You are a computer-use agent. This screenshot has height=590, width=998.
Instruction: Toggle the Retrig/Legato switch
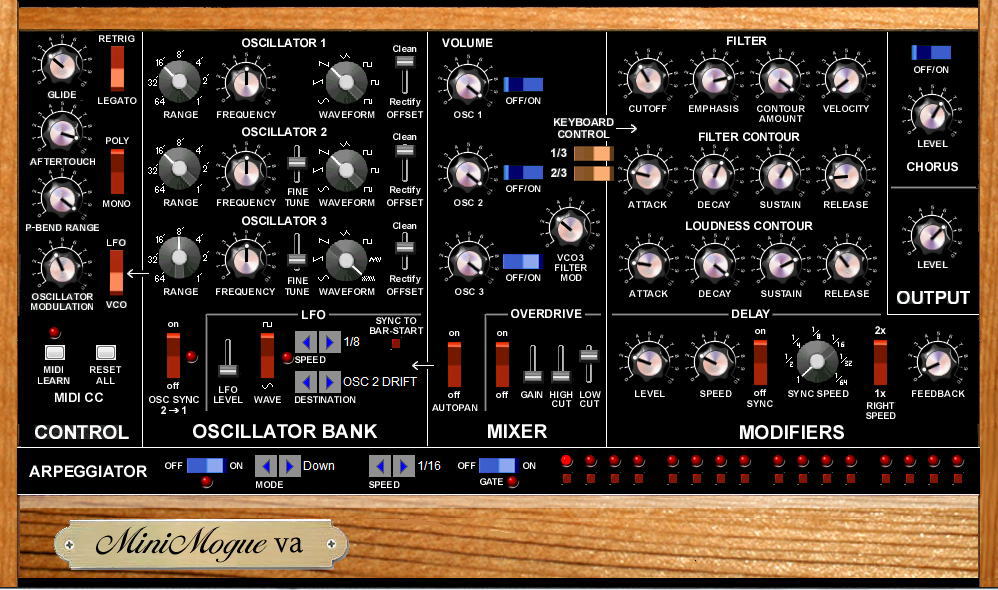[117, 68]
